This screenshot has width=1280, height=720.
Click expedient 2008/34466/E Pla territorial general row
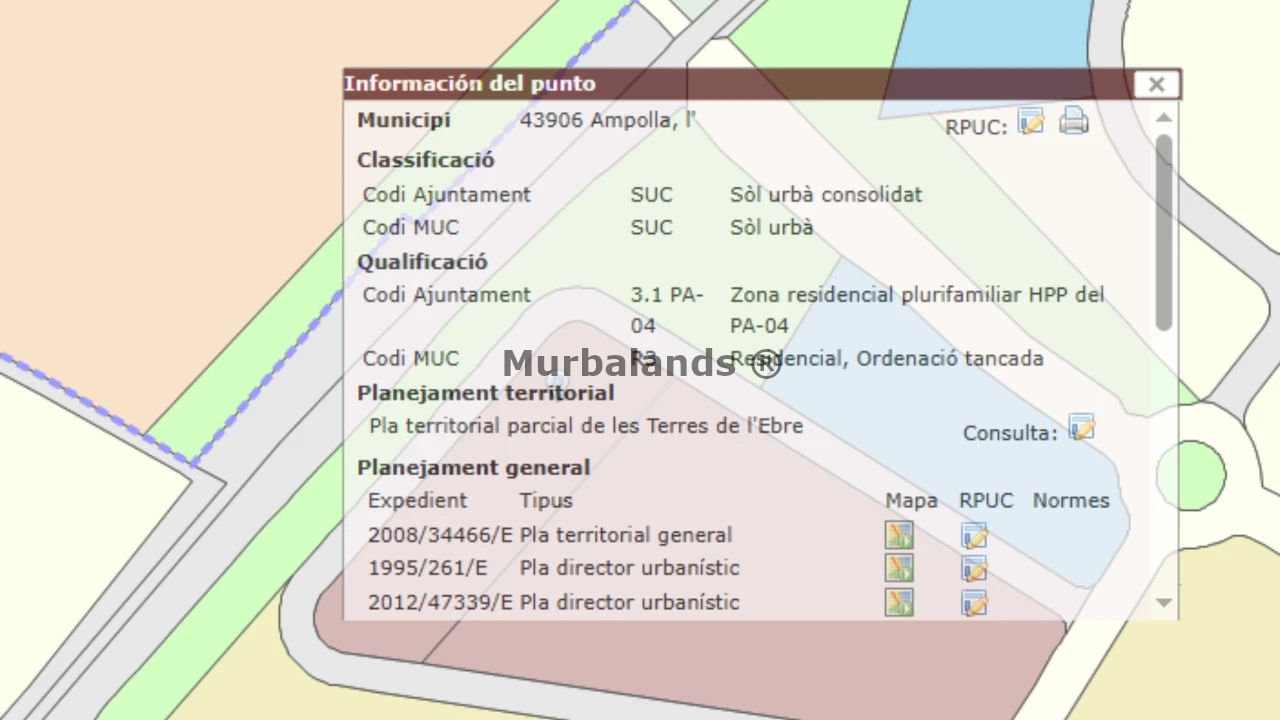[550, 535]
